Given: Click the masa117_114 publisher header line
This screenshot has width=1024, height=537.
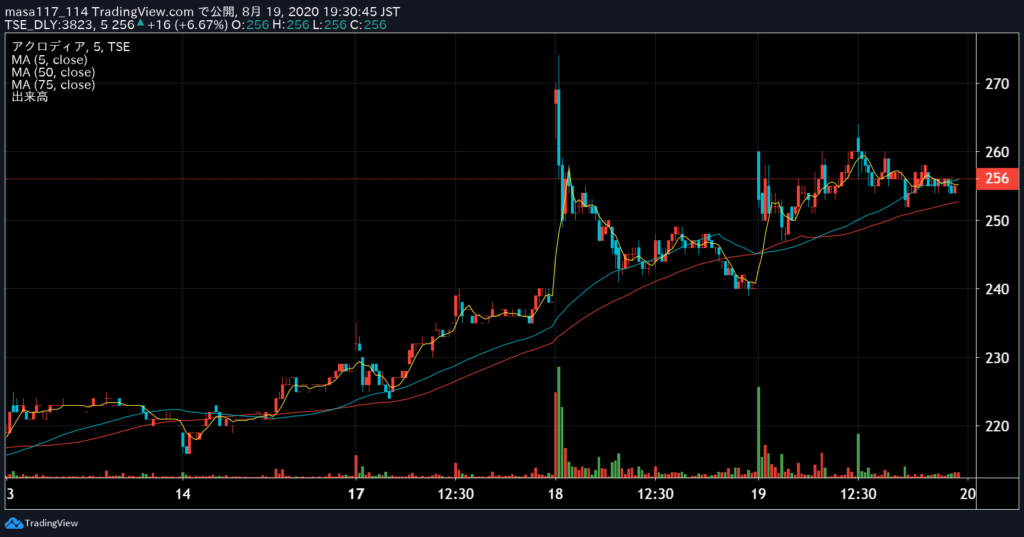Looking at the screenshot, I should (202, 11).
